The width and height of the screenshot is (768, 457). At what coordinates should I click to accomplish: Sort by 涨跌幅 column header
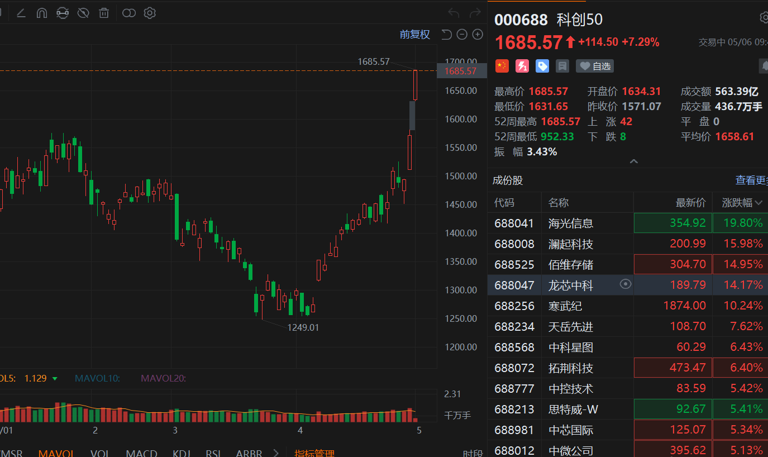tap(742, 202)
